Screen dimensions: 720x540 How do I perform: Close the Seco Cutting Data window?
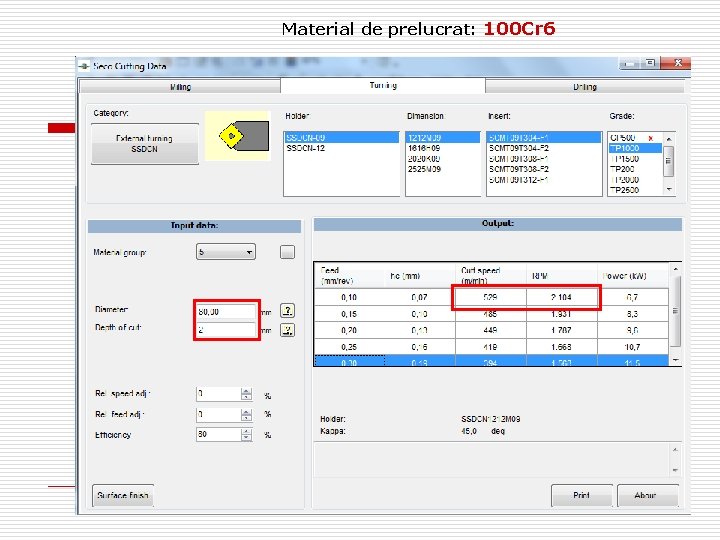point(678,63)
